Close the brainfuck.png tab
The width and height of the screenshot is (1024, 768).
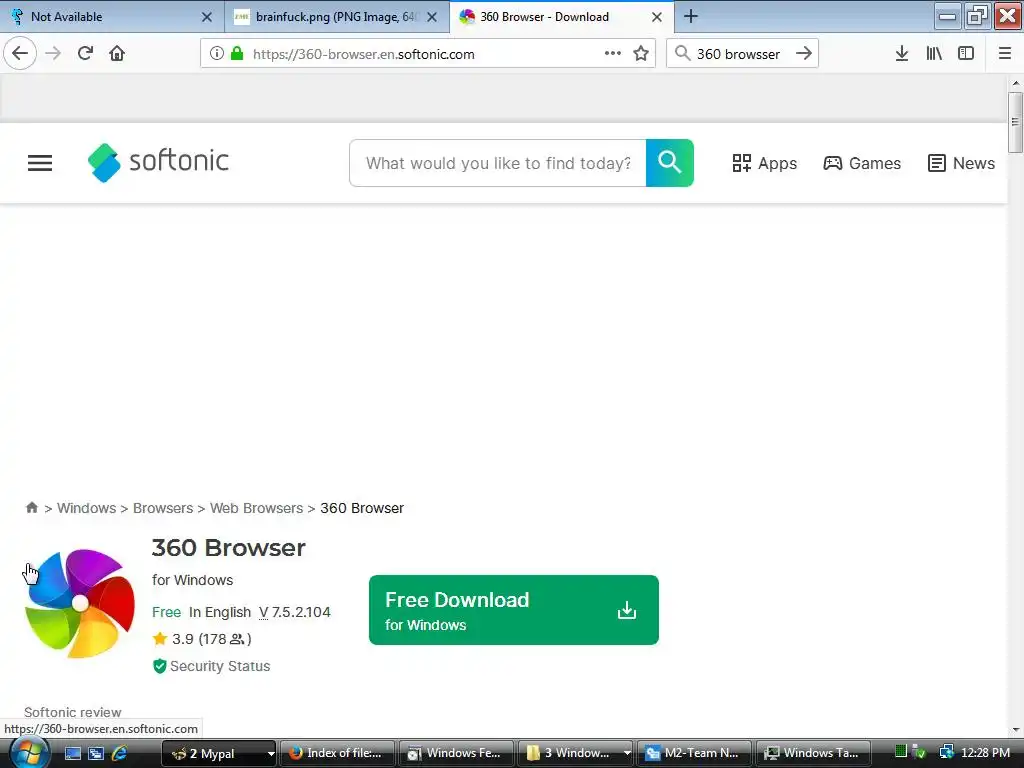point(432,17)
